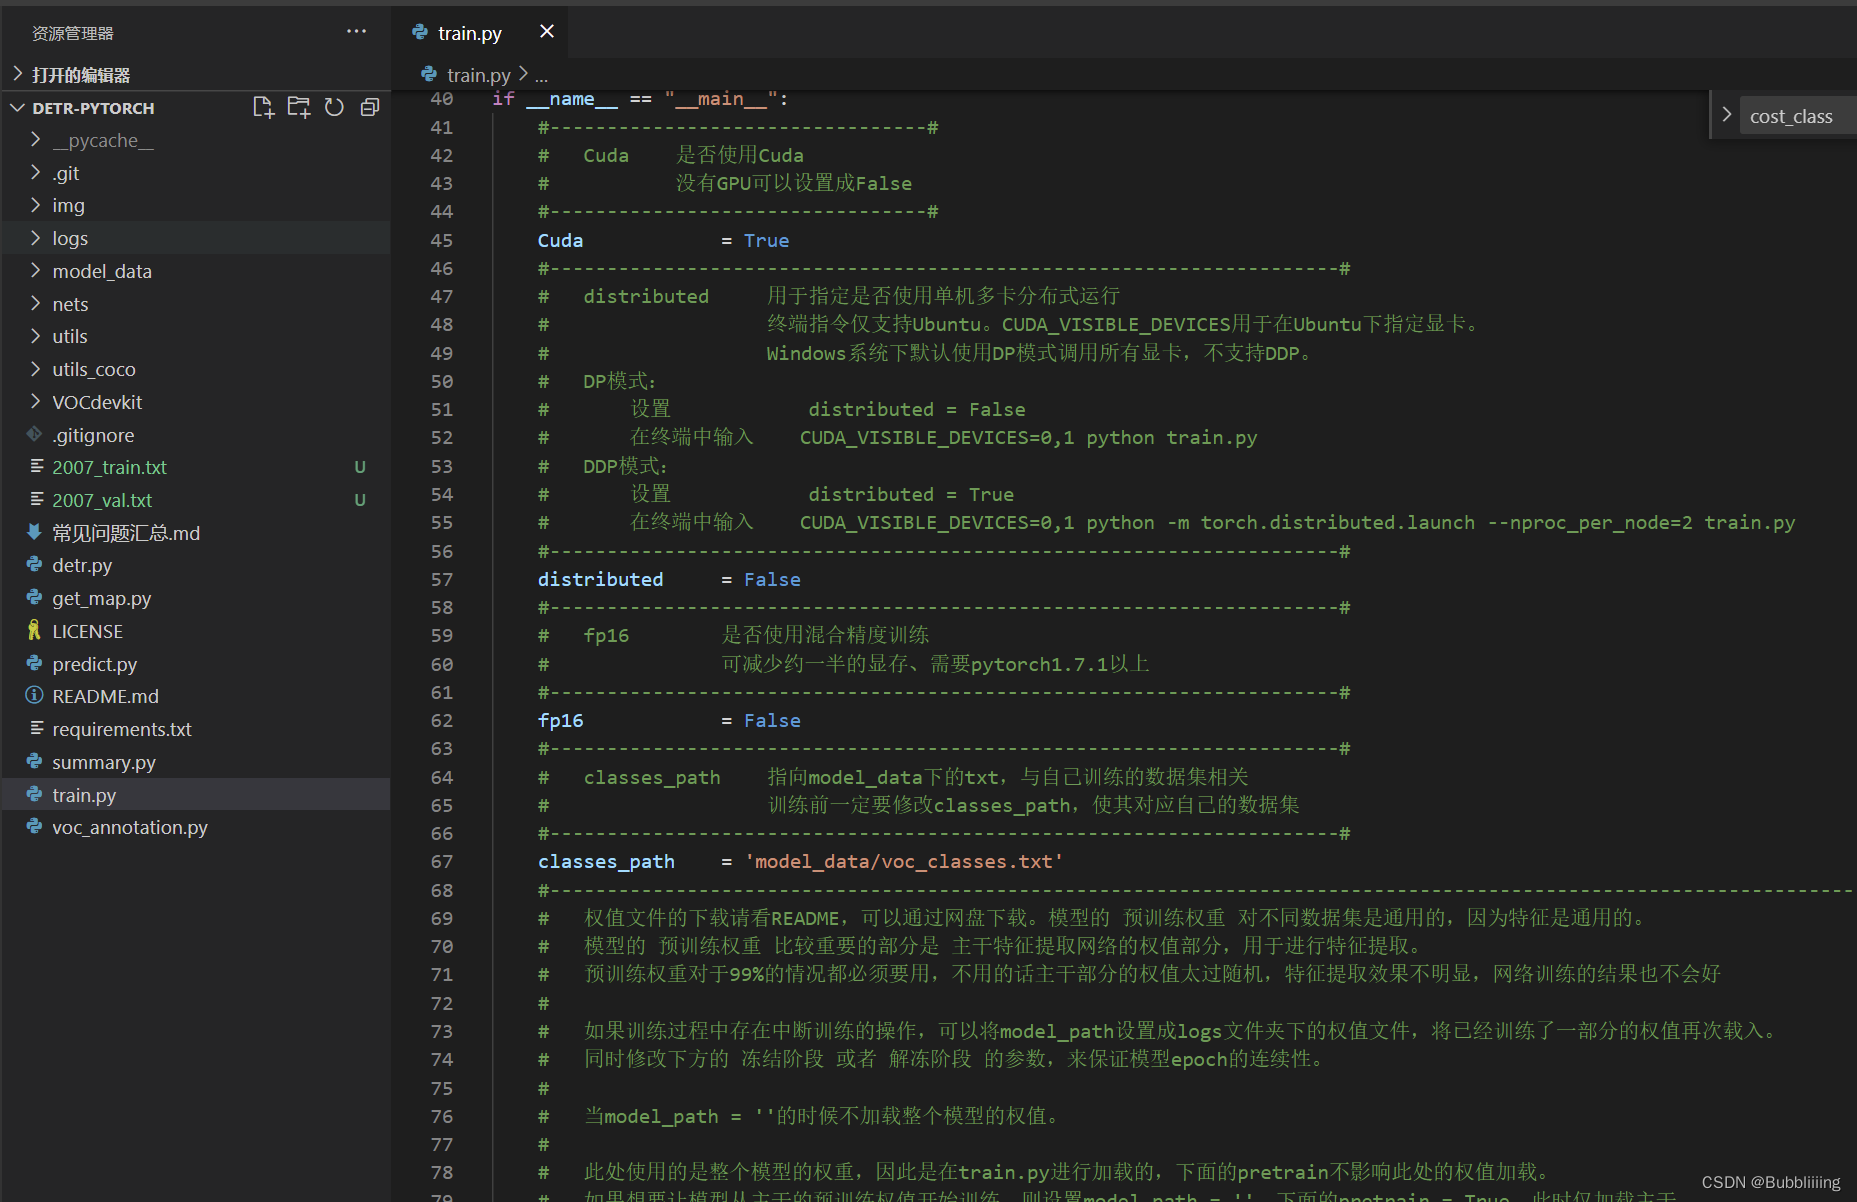Click the file icon beside 2007_train.txt

pos(36,466)
